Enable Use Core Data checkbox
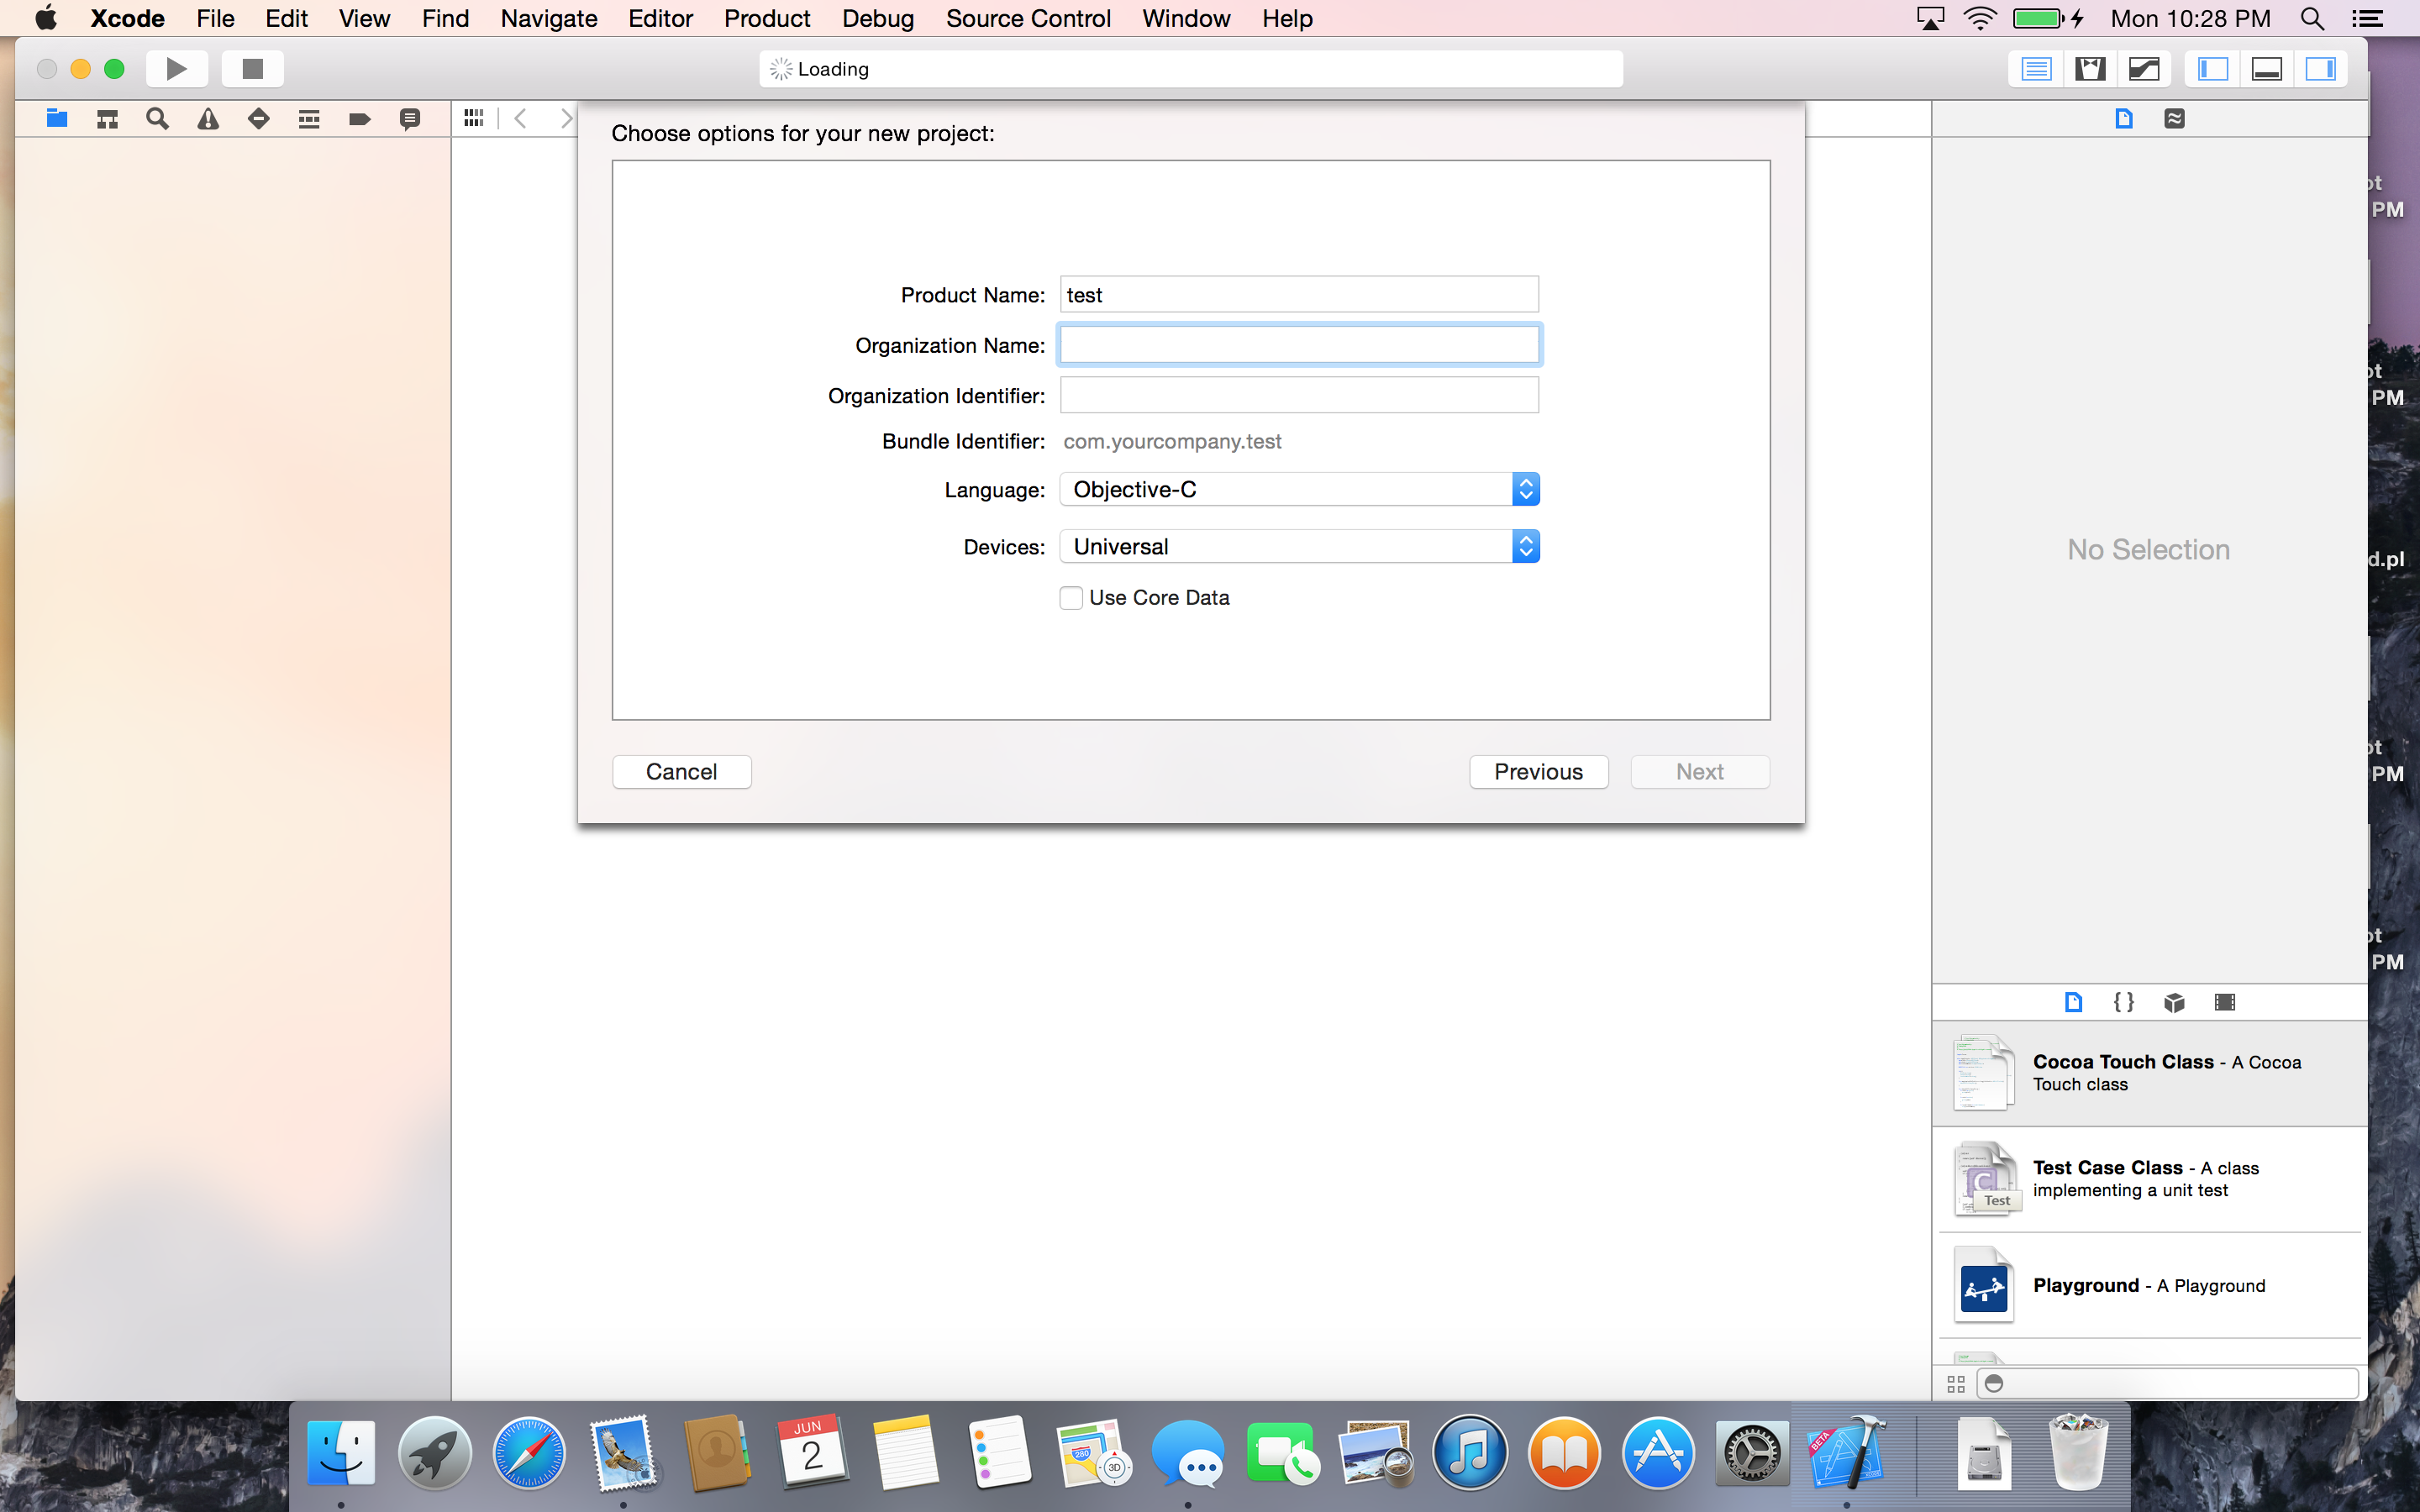The width and height of the screenshot is (2420, 1512). [x=1071, y=598]
